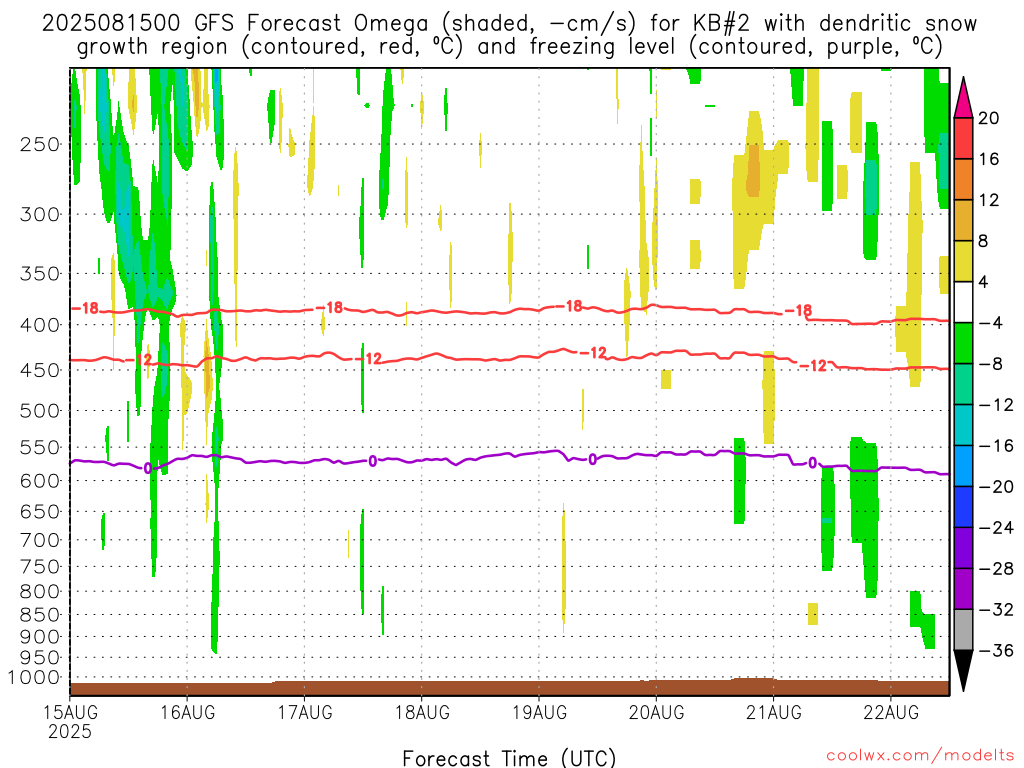
Task: Select the 700 pressure level label
Action: [40, 540]
